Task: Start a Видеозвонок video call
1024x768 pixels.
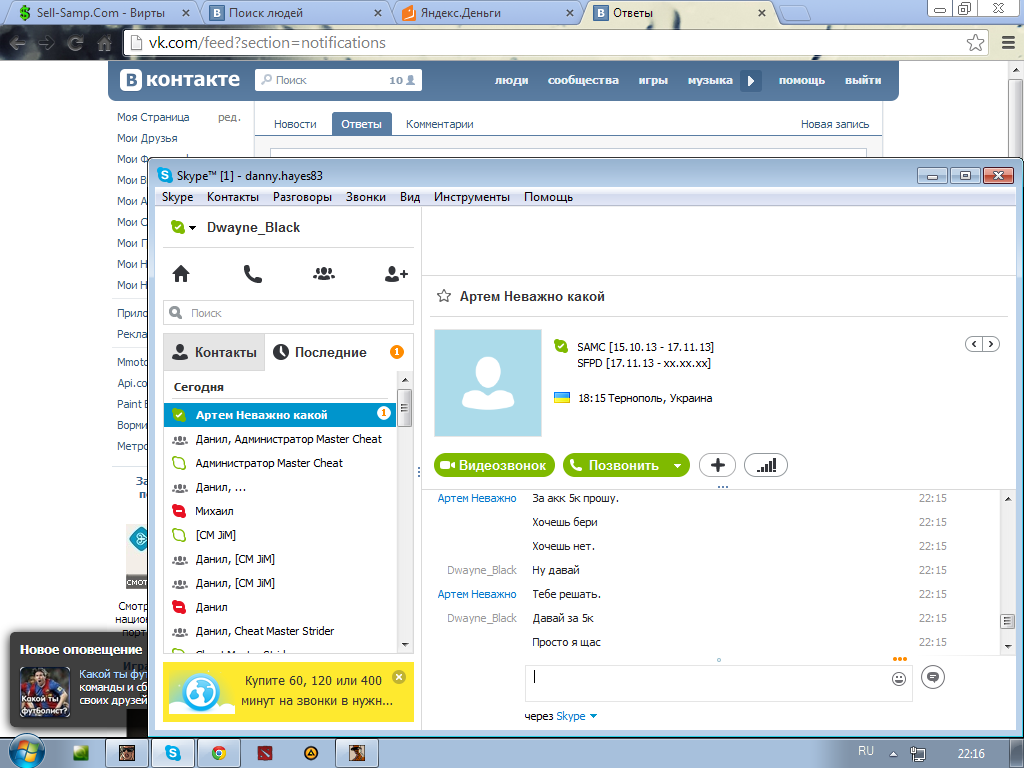Action: [494, 466]
